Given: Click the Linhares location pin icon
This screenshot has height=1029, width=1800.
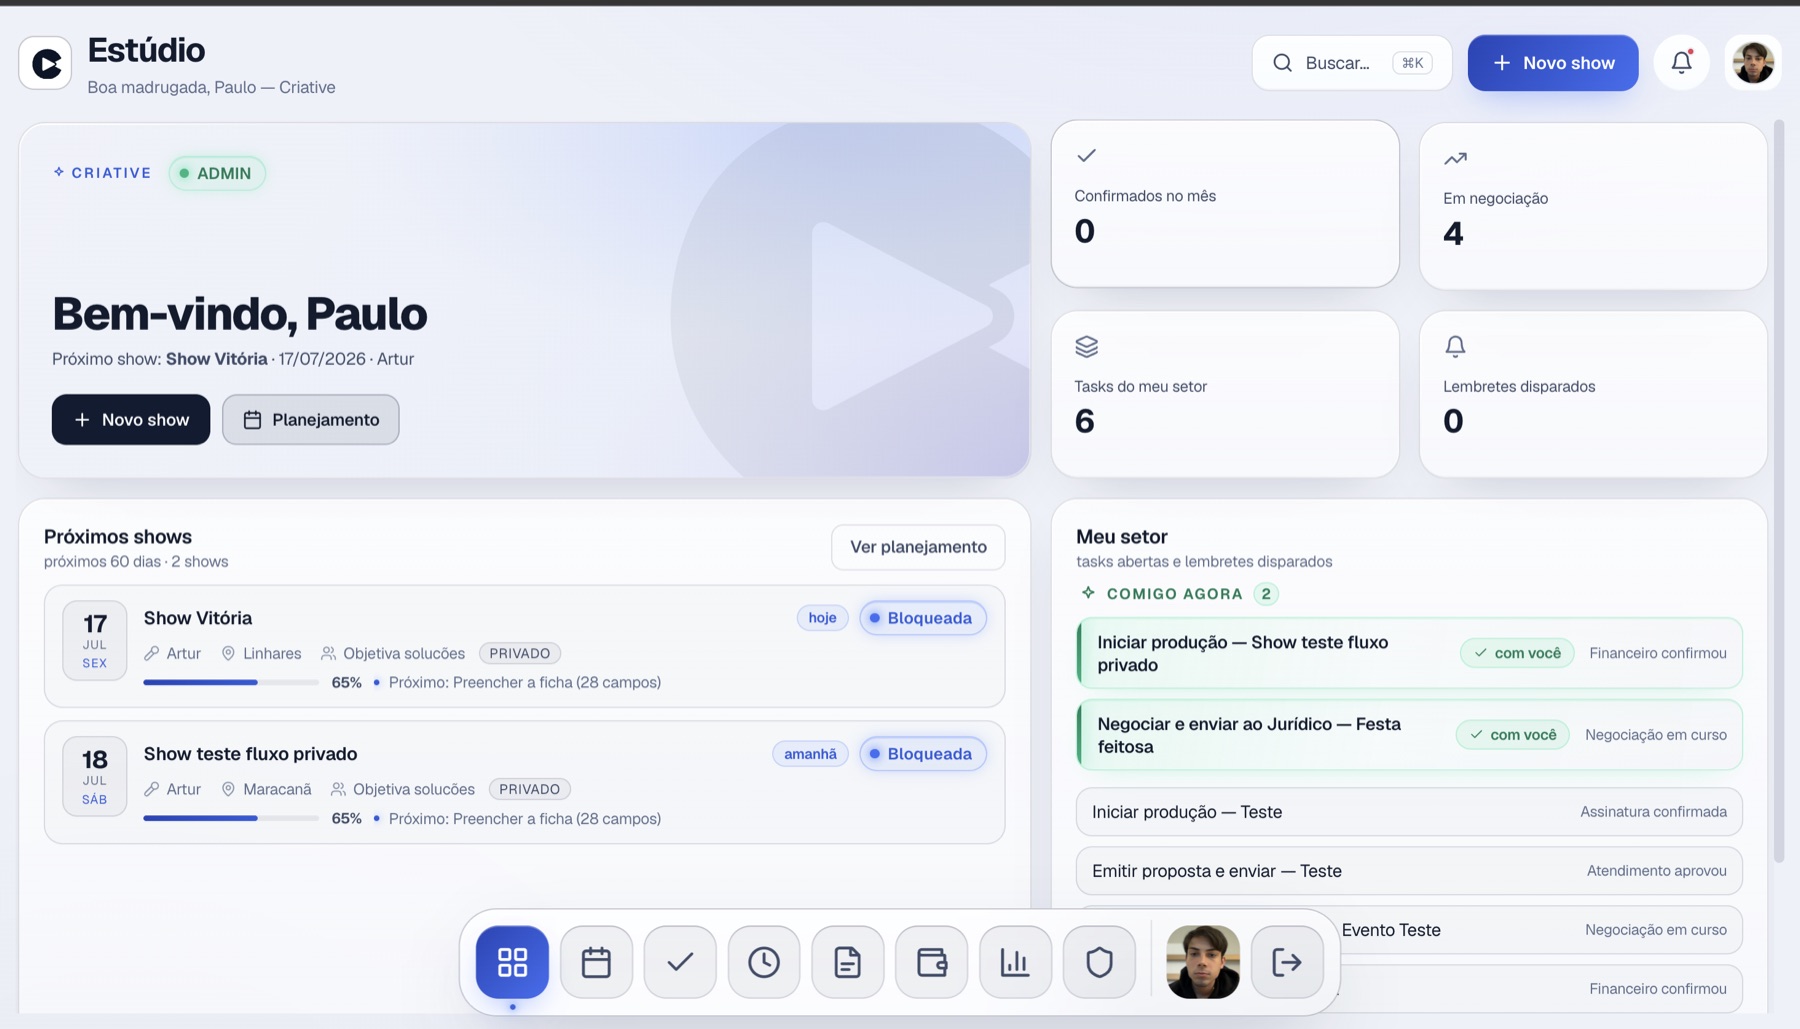Looking at the screenshot, I should click(x=228, y=653).
